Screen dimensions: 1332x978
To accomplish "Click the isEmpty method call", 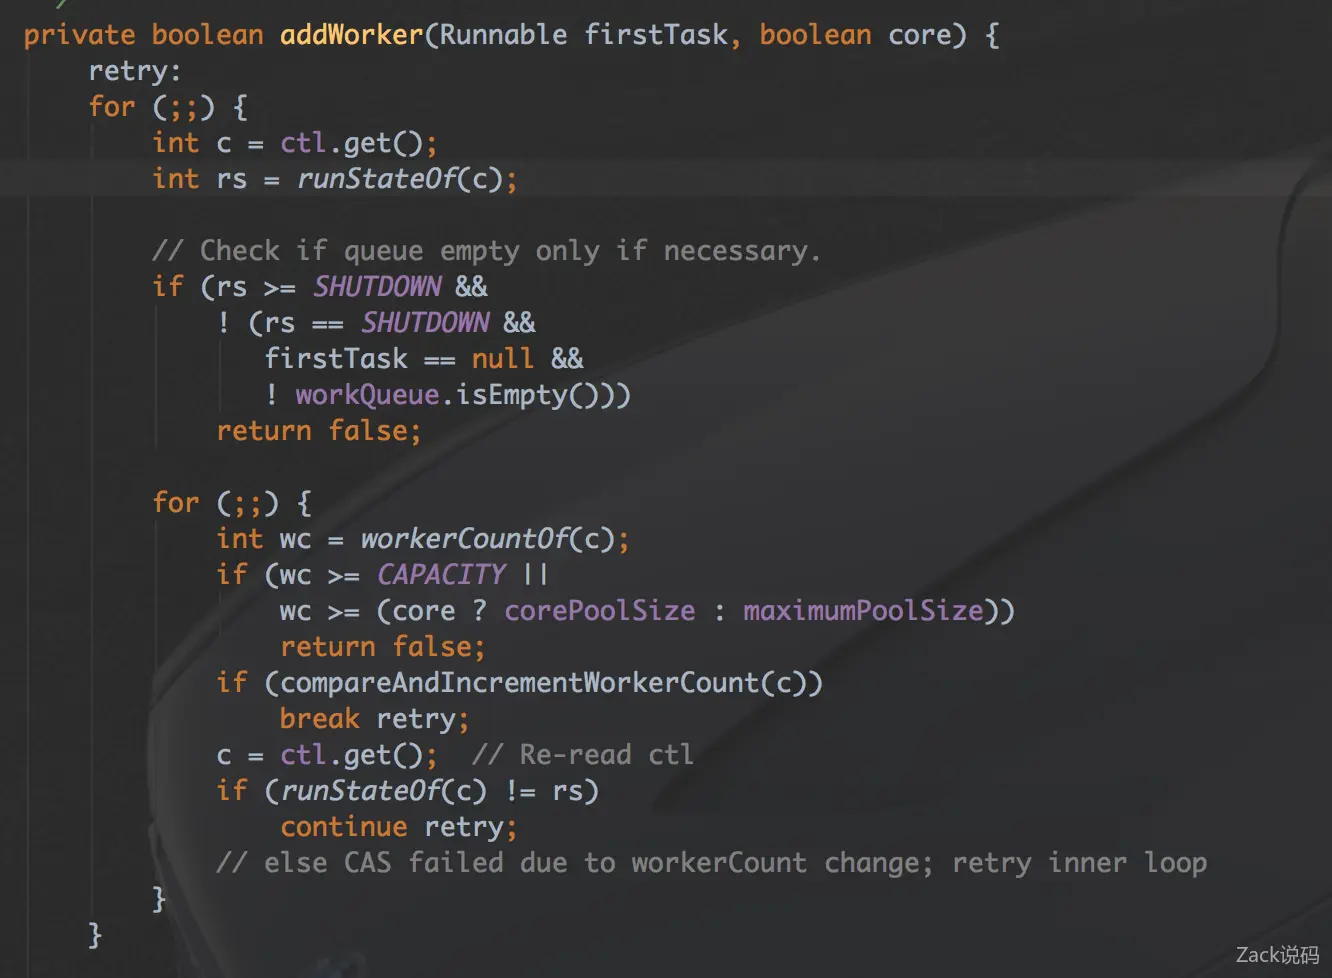I will point(512,395).
